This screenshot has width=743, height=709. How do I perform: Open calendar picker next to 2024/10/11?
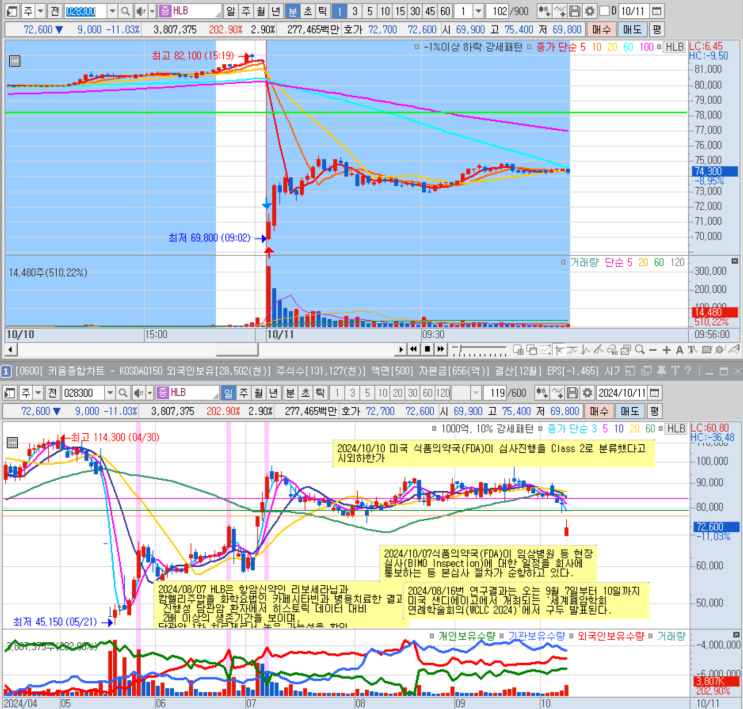click(x=654, y=392)
